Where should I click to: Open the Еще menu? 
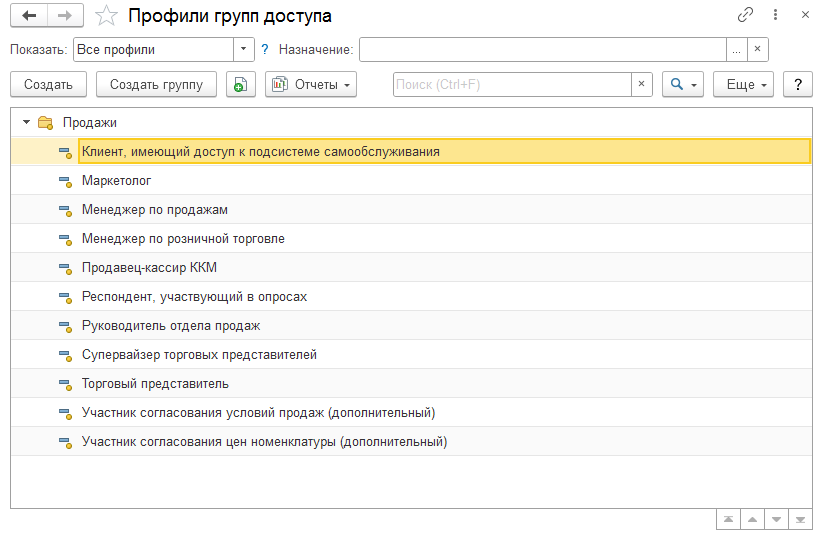click(x=743, y=85)
